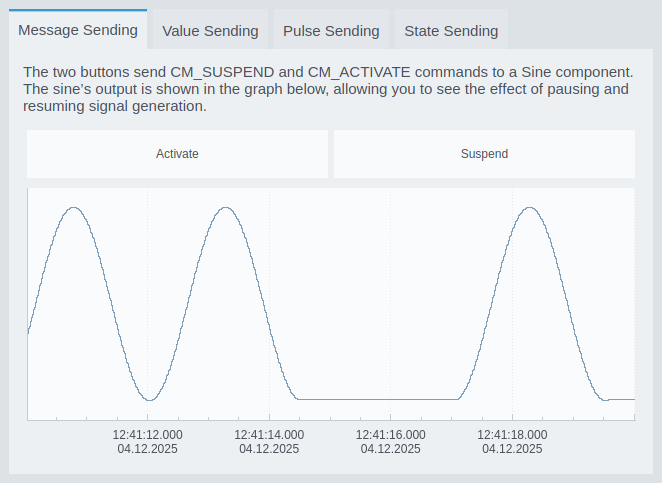Open the Pulse Sending tab
The height and width of the screenshot is (483, 662).
coord(331,31)
